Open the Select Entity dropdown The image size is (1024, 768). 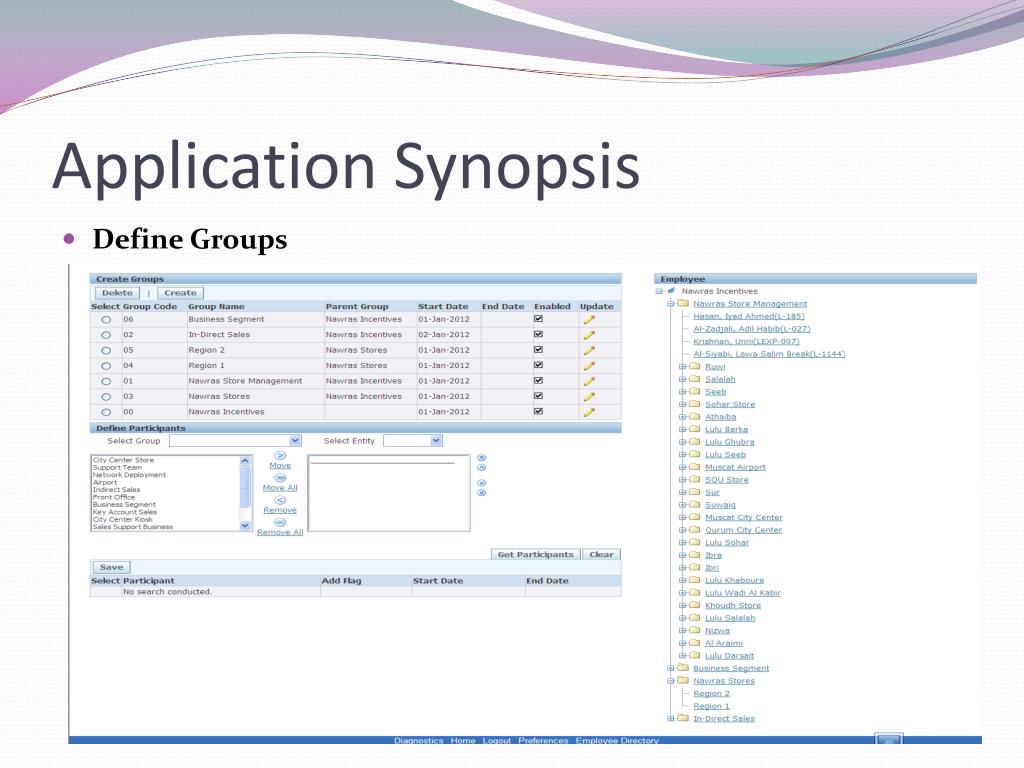413,441
